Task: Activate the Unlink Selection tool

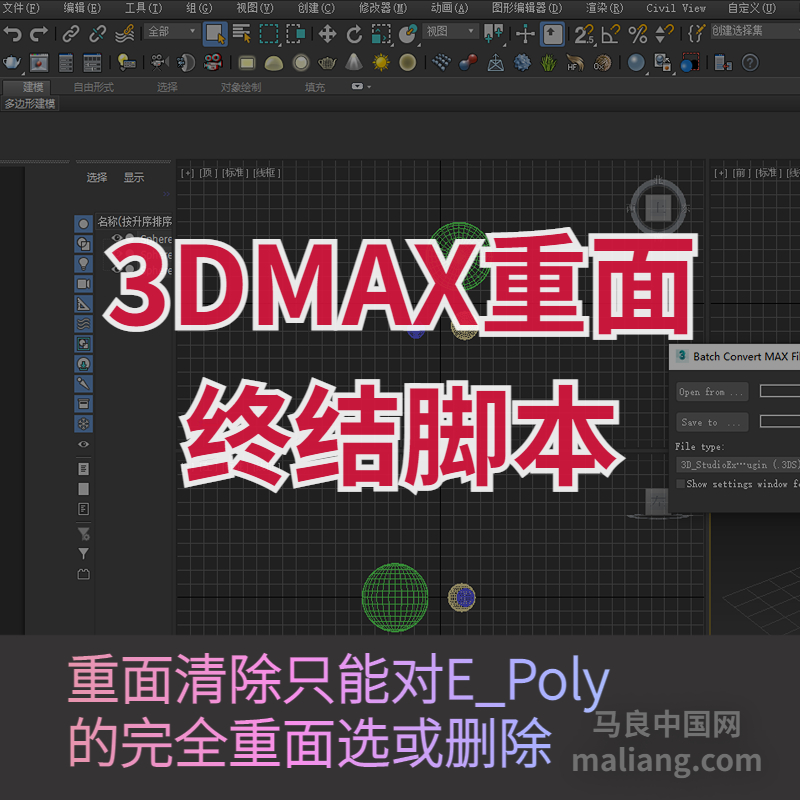Action: point(97,34)
